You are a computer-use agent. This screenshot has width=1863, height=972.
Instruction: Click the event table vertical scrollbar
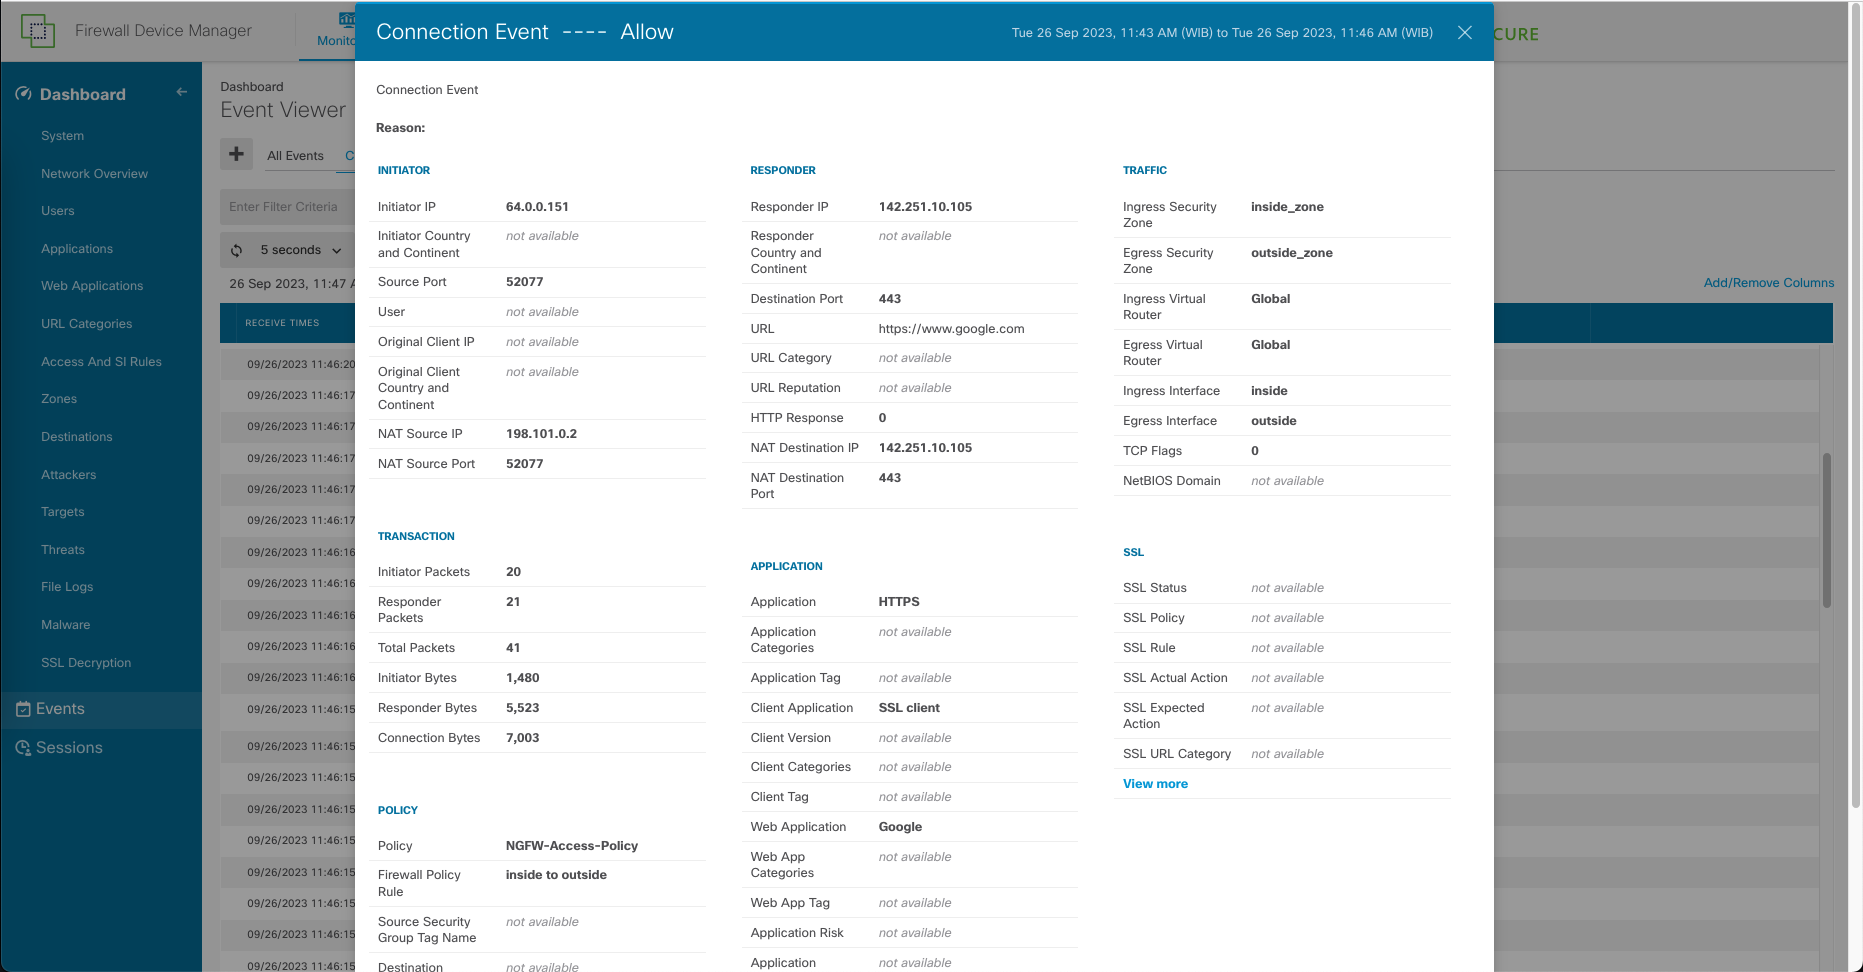(1826, 530)
